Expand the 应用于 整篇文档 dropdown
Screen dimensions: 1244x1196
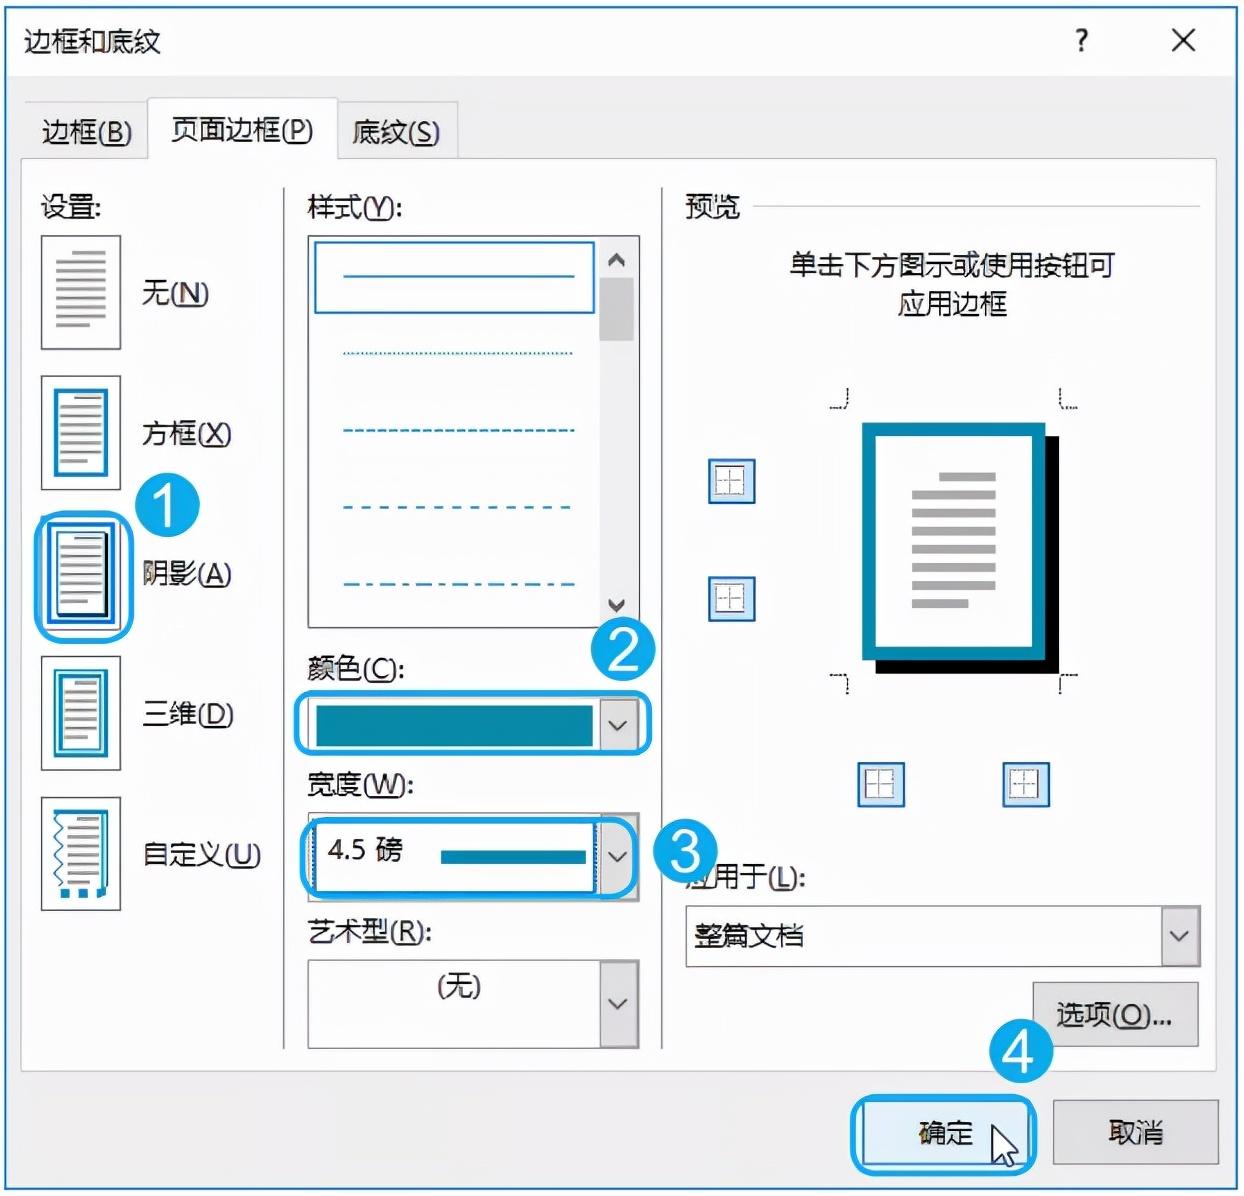[1180, 936]
